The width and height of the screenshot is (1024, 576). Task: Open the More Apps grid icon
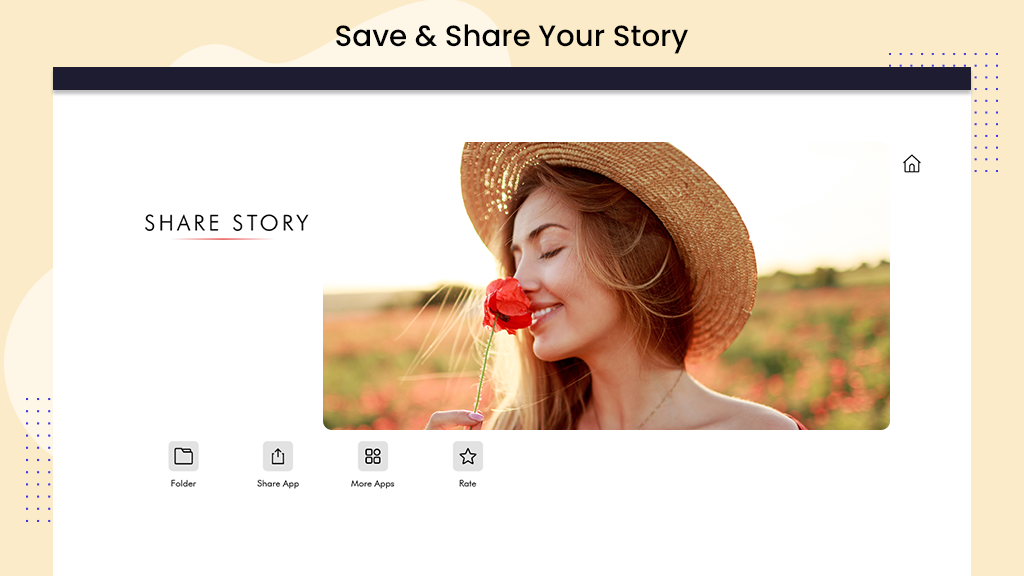373,456
